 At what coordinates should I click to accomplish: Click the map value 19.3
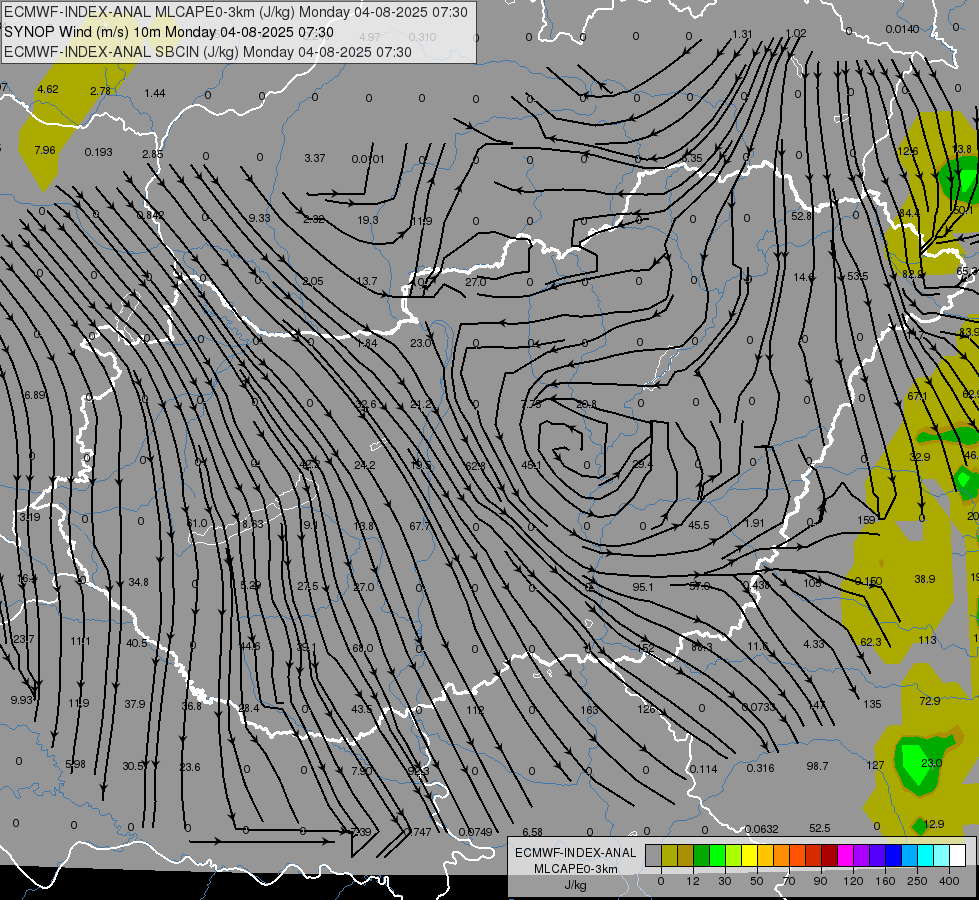point(368,220)
